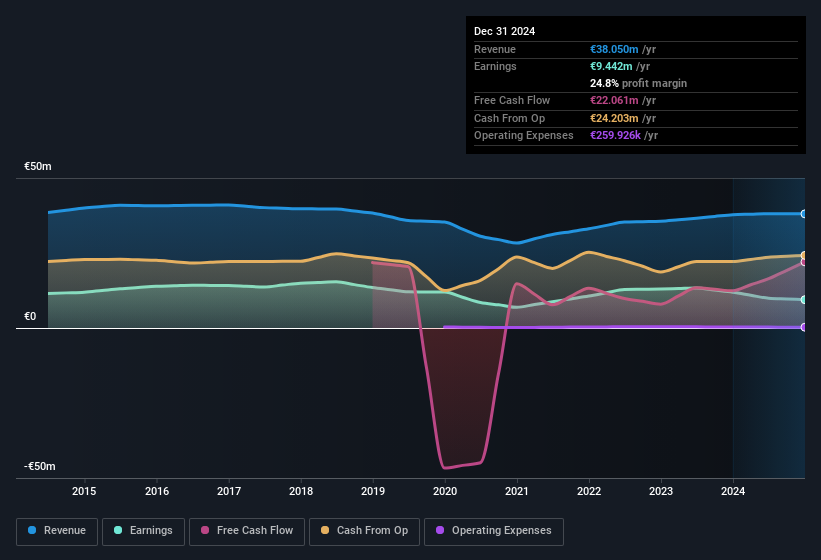The width and height of the screenshot is (821, 560).
Task: Click the Earnings endpoint marker on chart
Action: pos(804,300)
